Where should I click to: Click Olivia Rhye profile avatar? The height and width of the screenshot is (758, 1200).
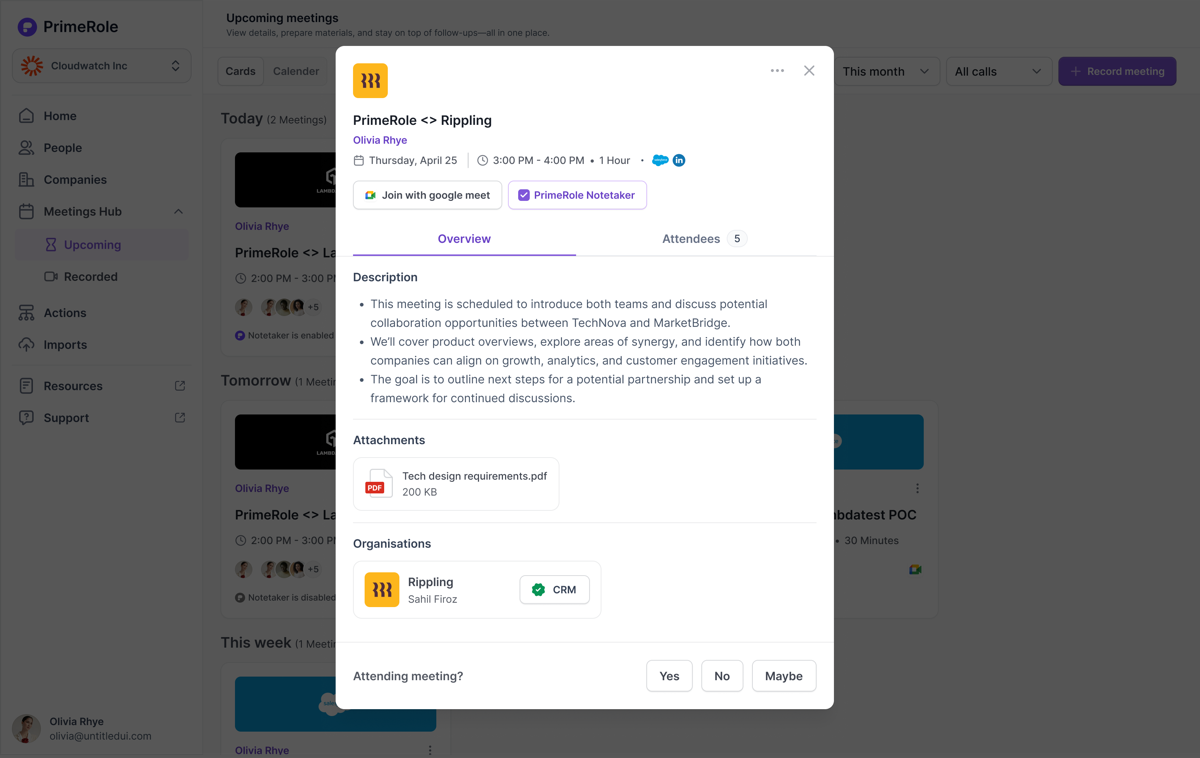coord(26,728)
